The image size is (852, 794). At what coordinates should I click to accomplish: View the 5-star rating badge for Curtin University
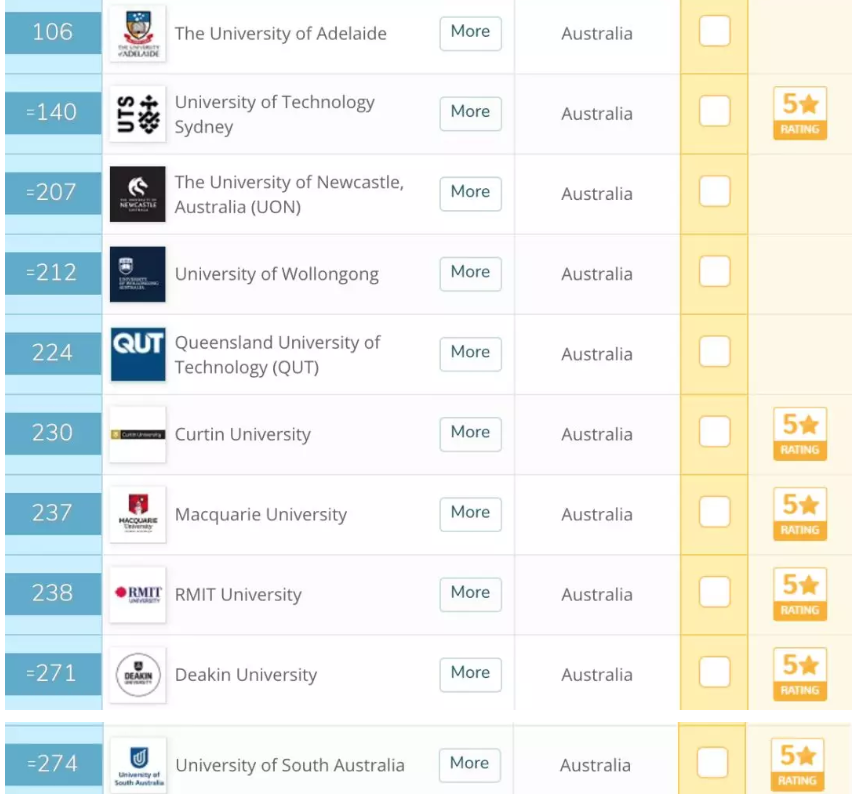pyautogui.click(x=800, y=434)
